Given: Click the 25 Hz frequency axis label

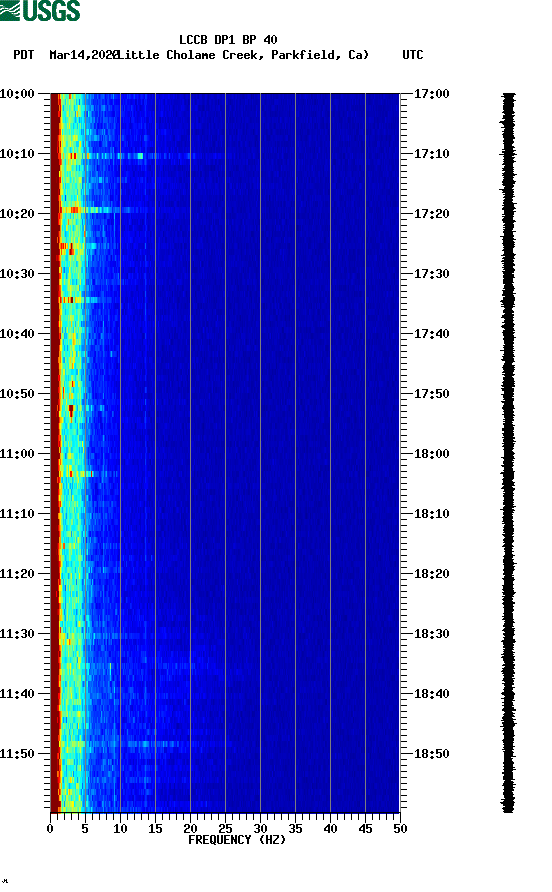Looking at the screenshot, I should tap(225, 829).
